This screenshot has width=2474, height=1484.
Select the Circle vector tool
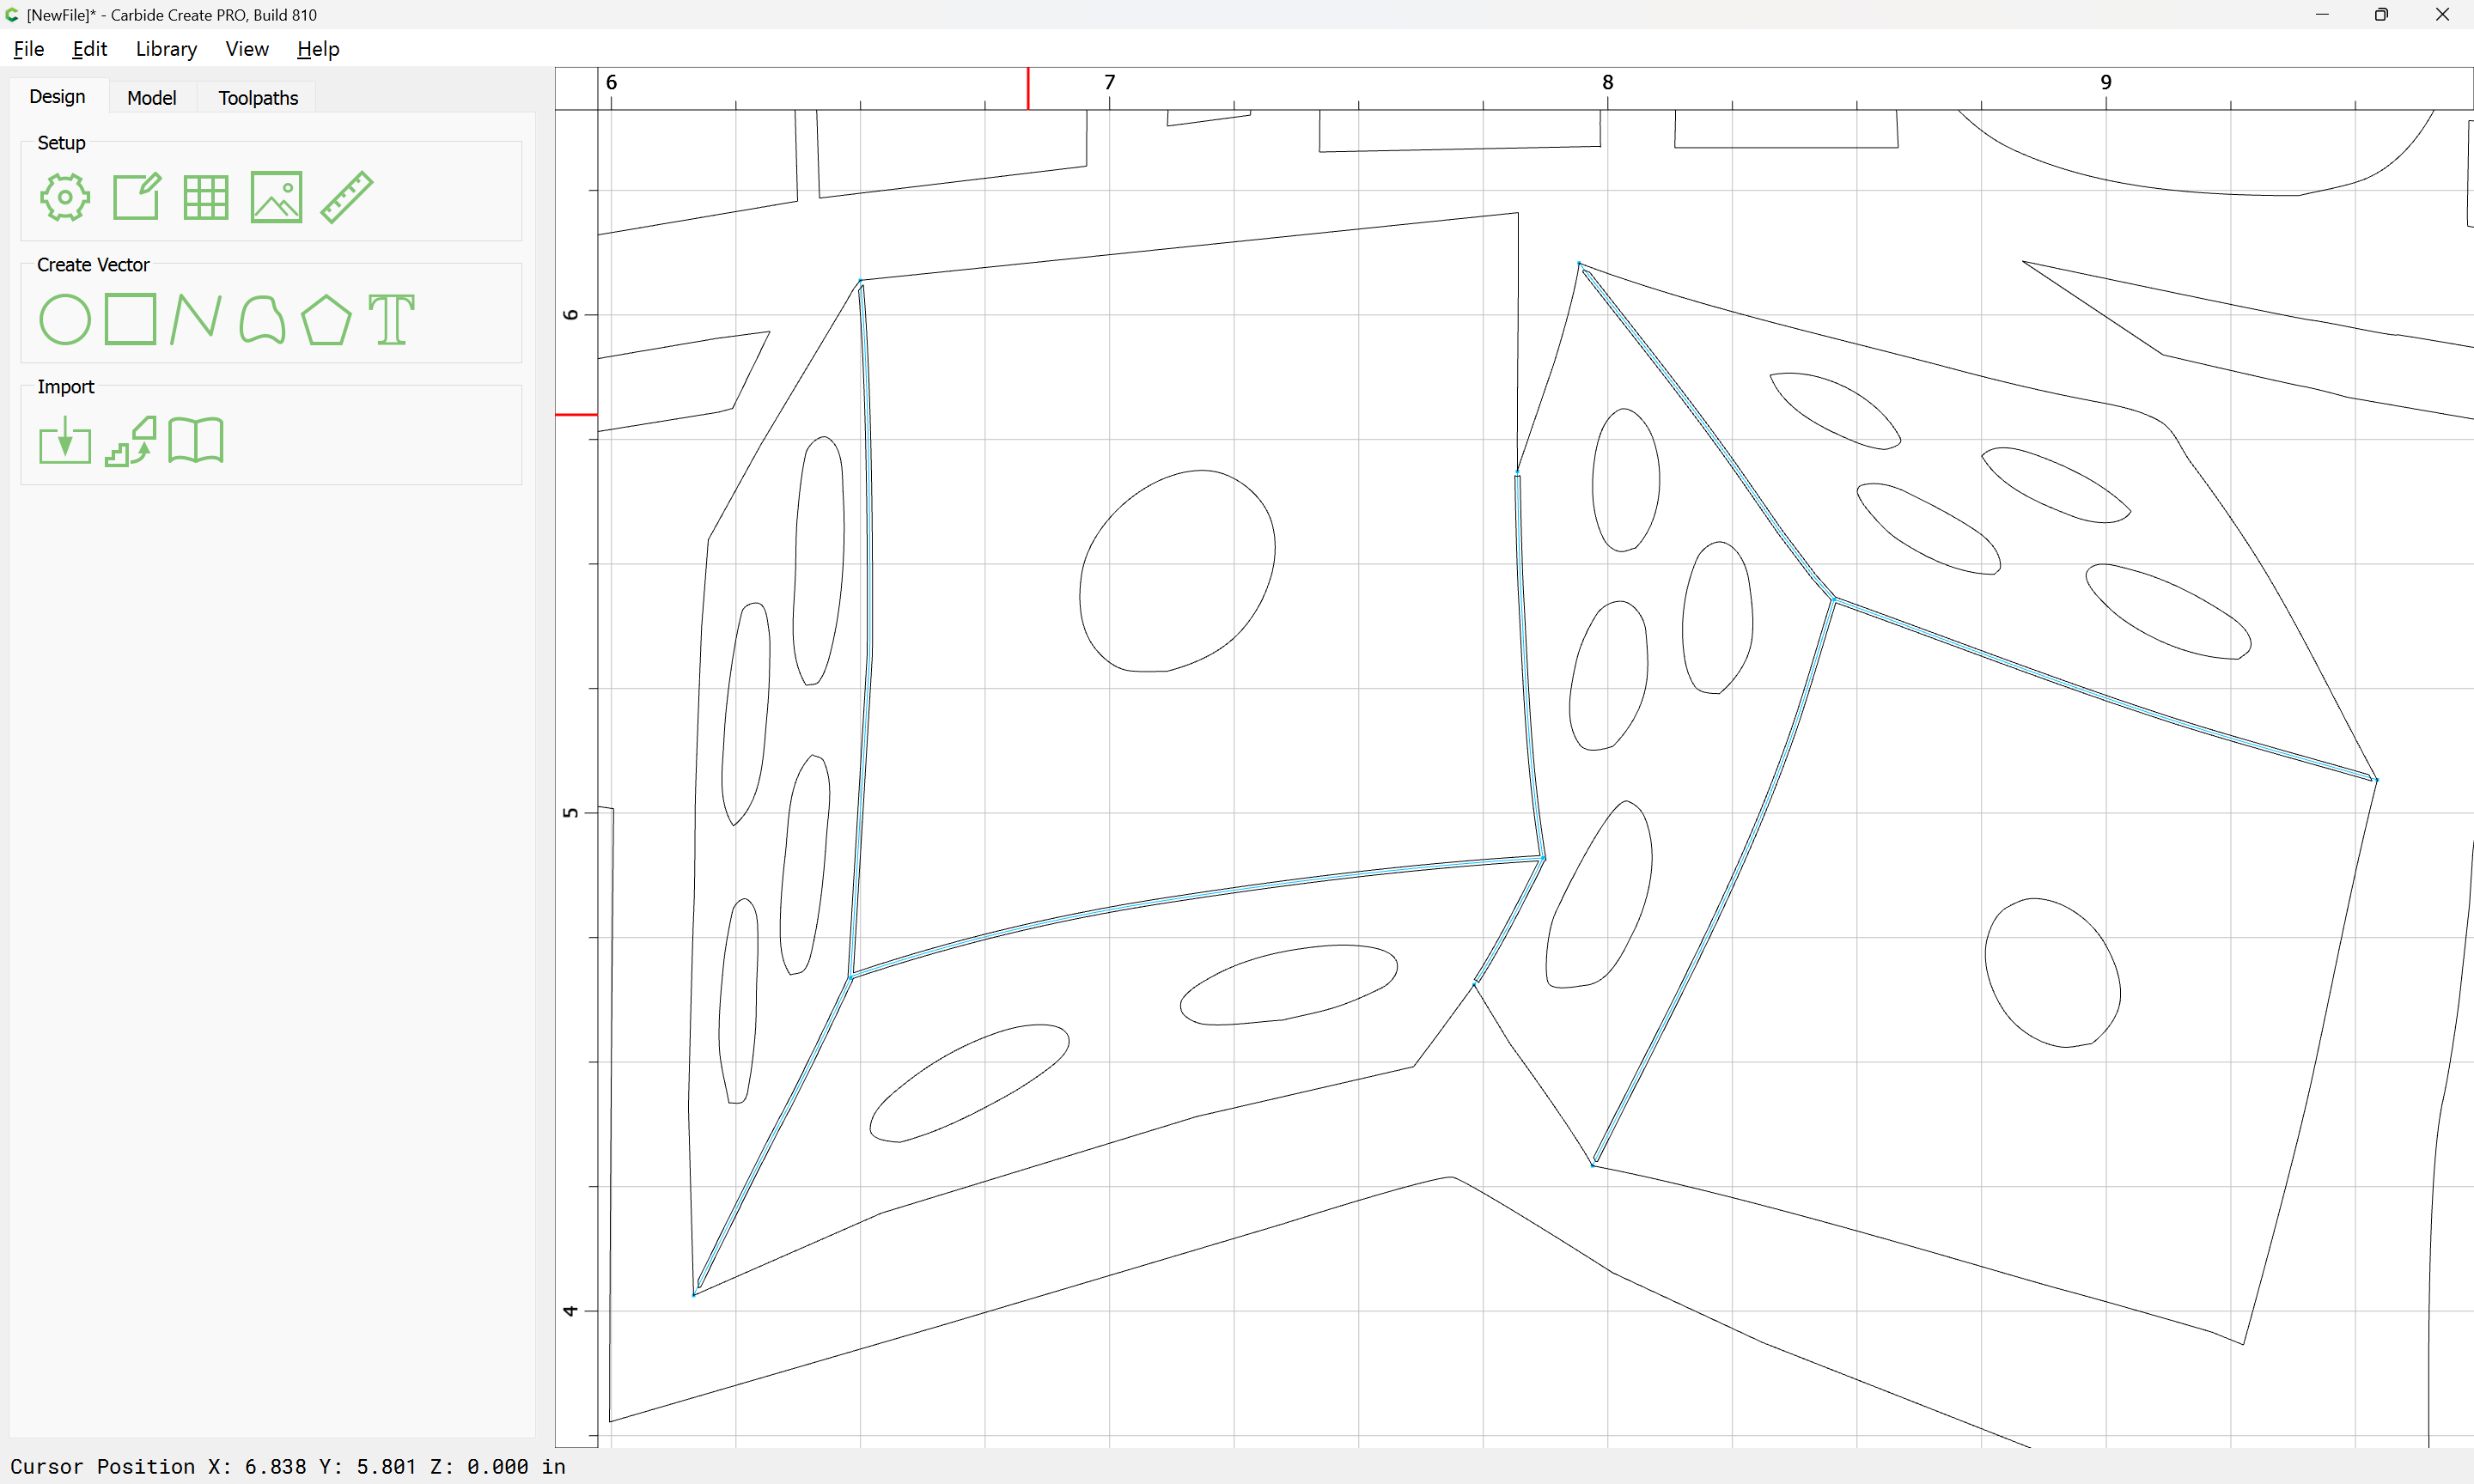coord(65,319)
